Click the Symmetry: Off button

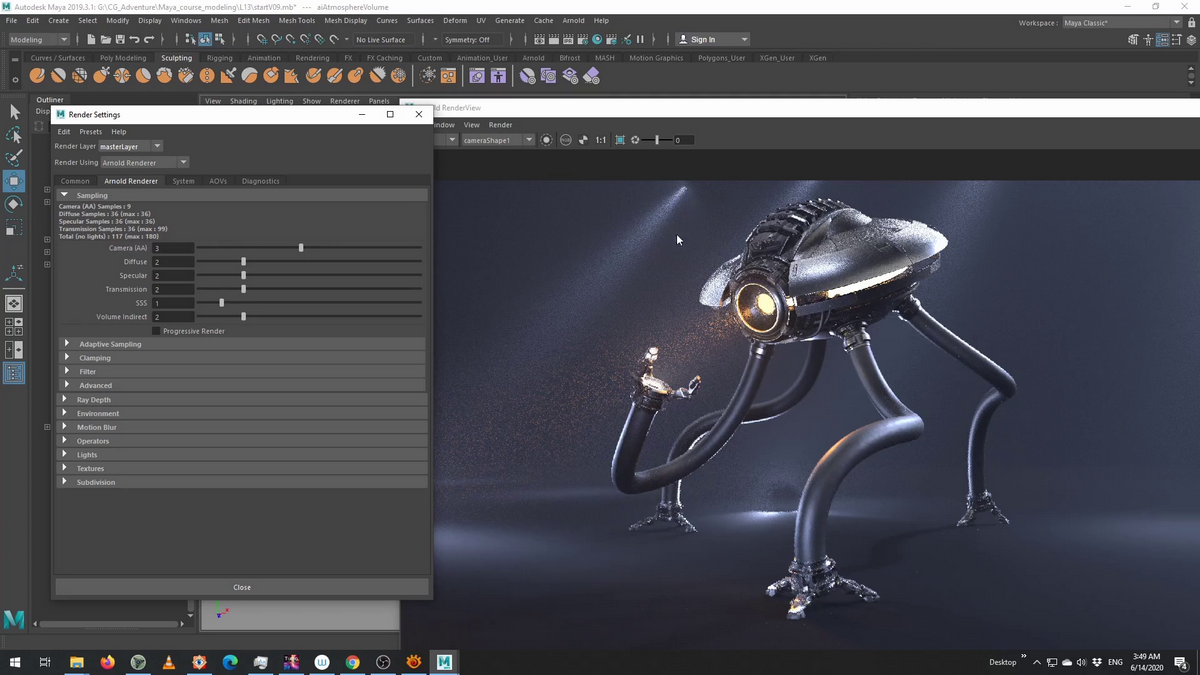tap(468, 40)
